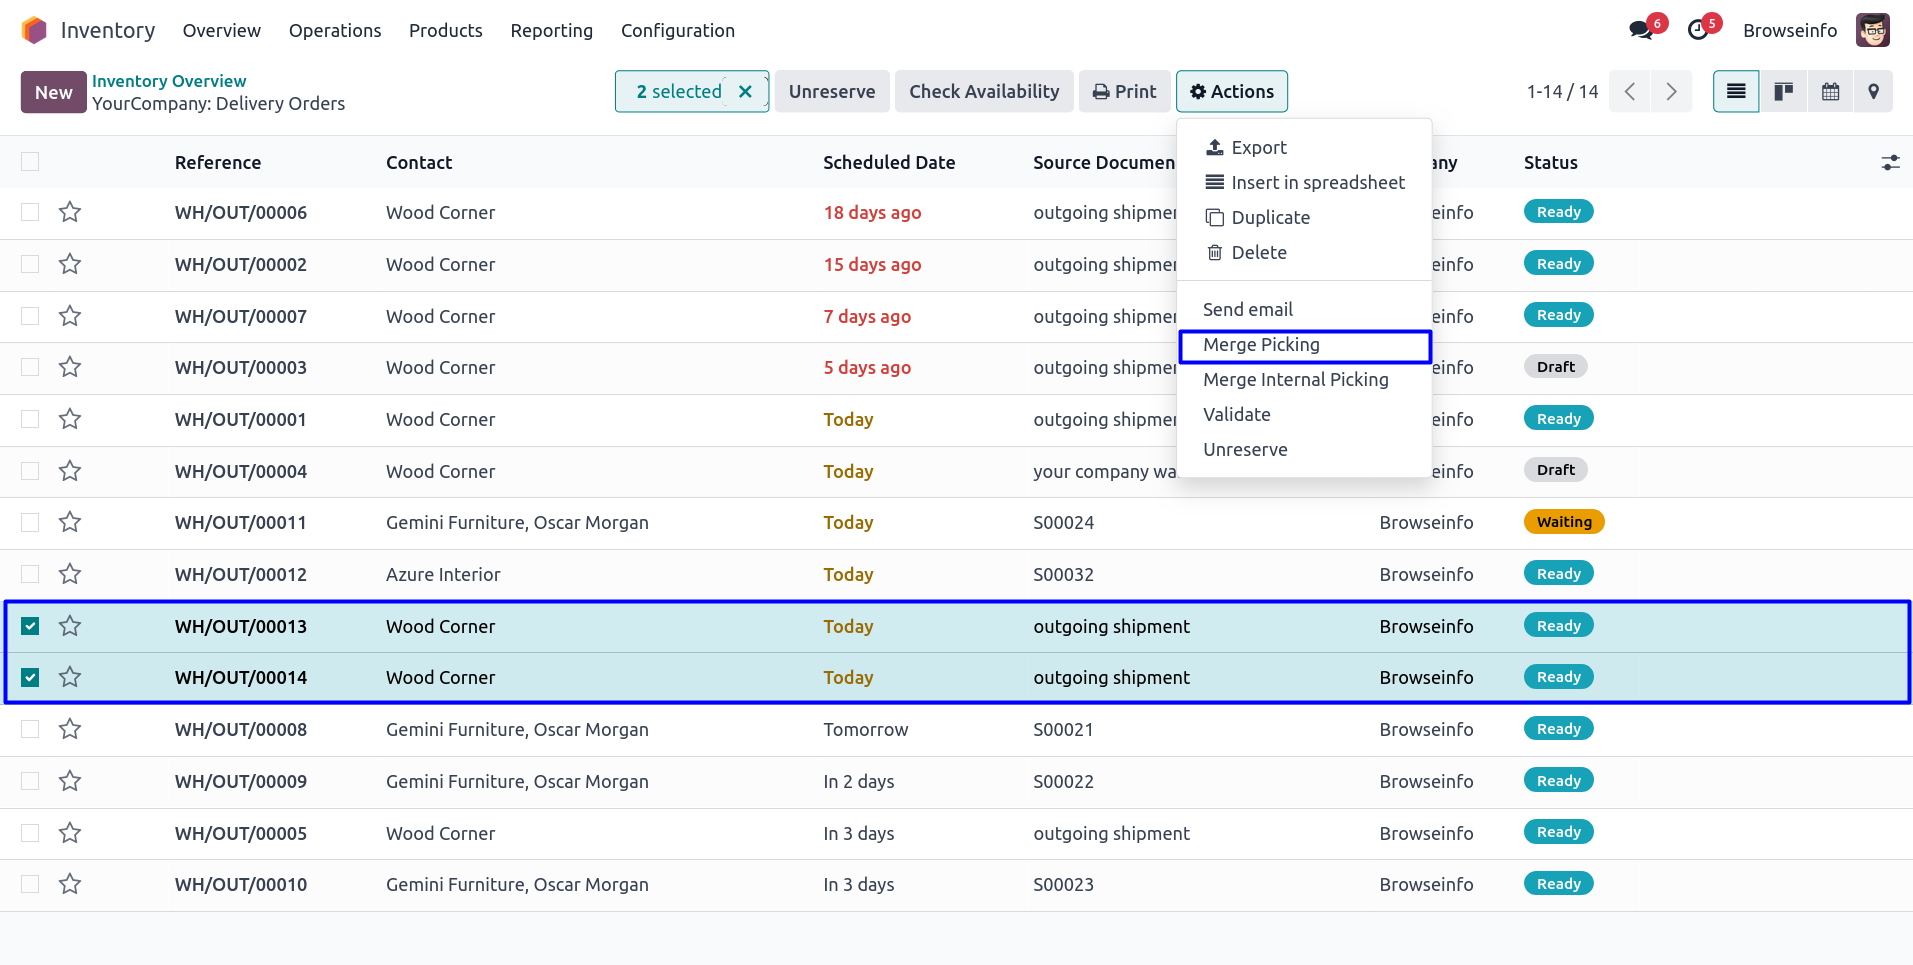This screenshot has height=965, width=1913.
Task: Collapse the Actions dropdown
Action: pos(1231,92)
